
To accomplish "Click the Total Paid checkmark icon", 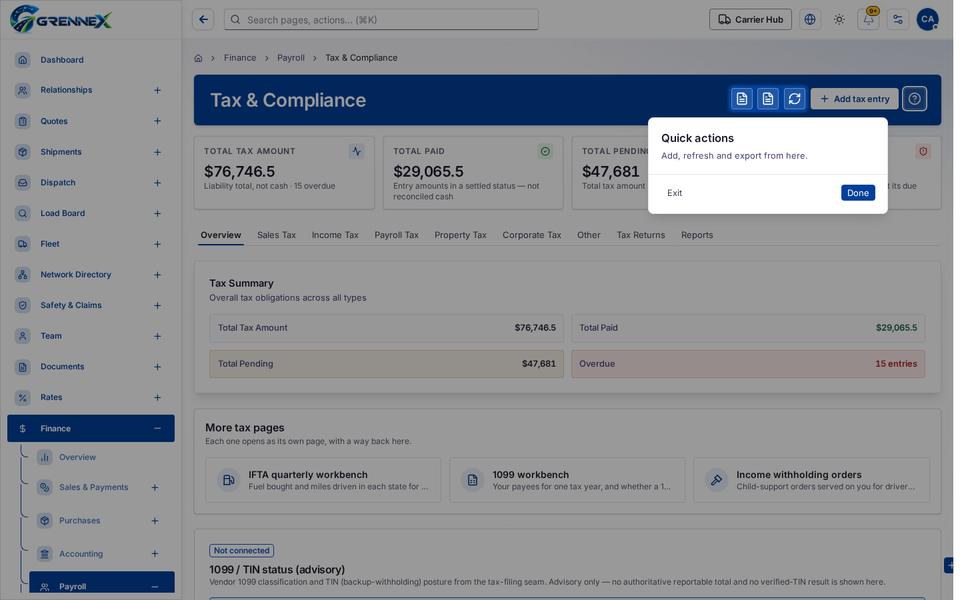I will tap(545, 151).
